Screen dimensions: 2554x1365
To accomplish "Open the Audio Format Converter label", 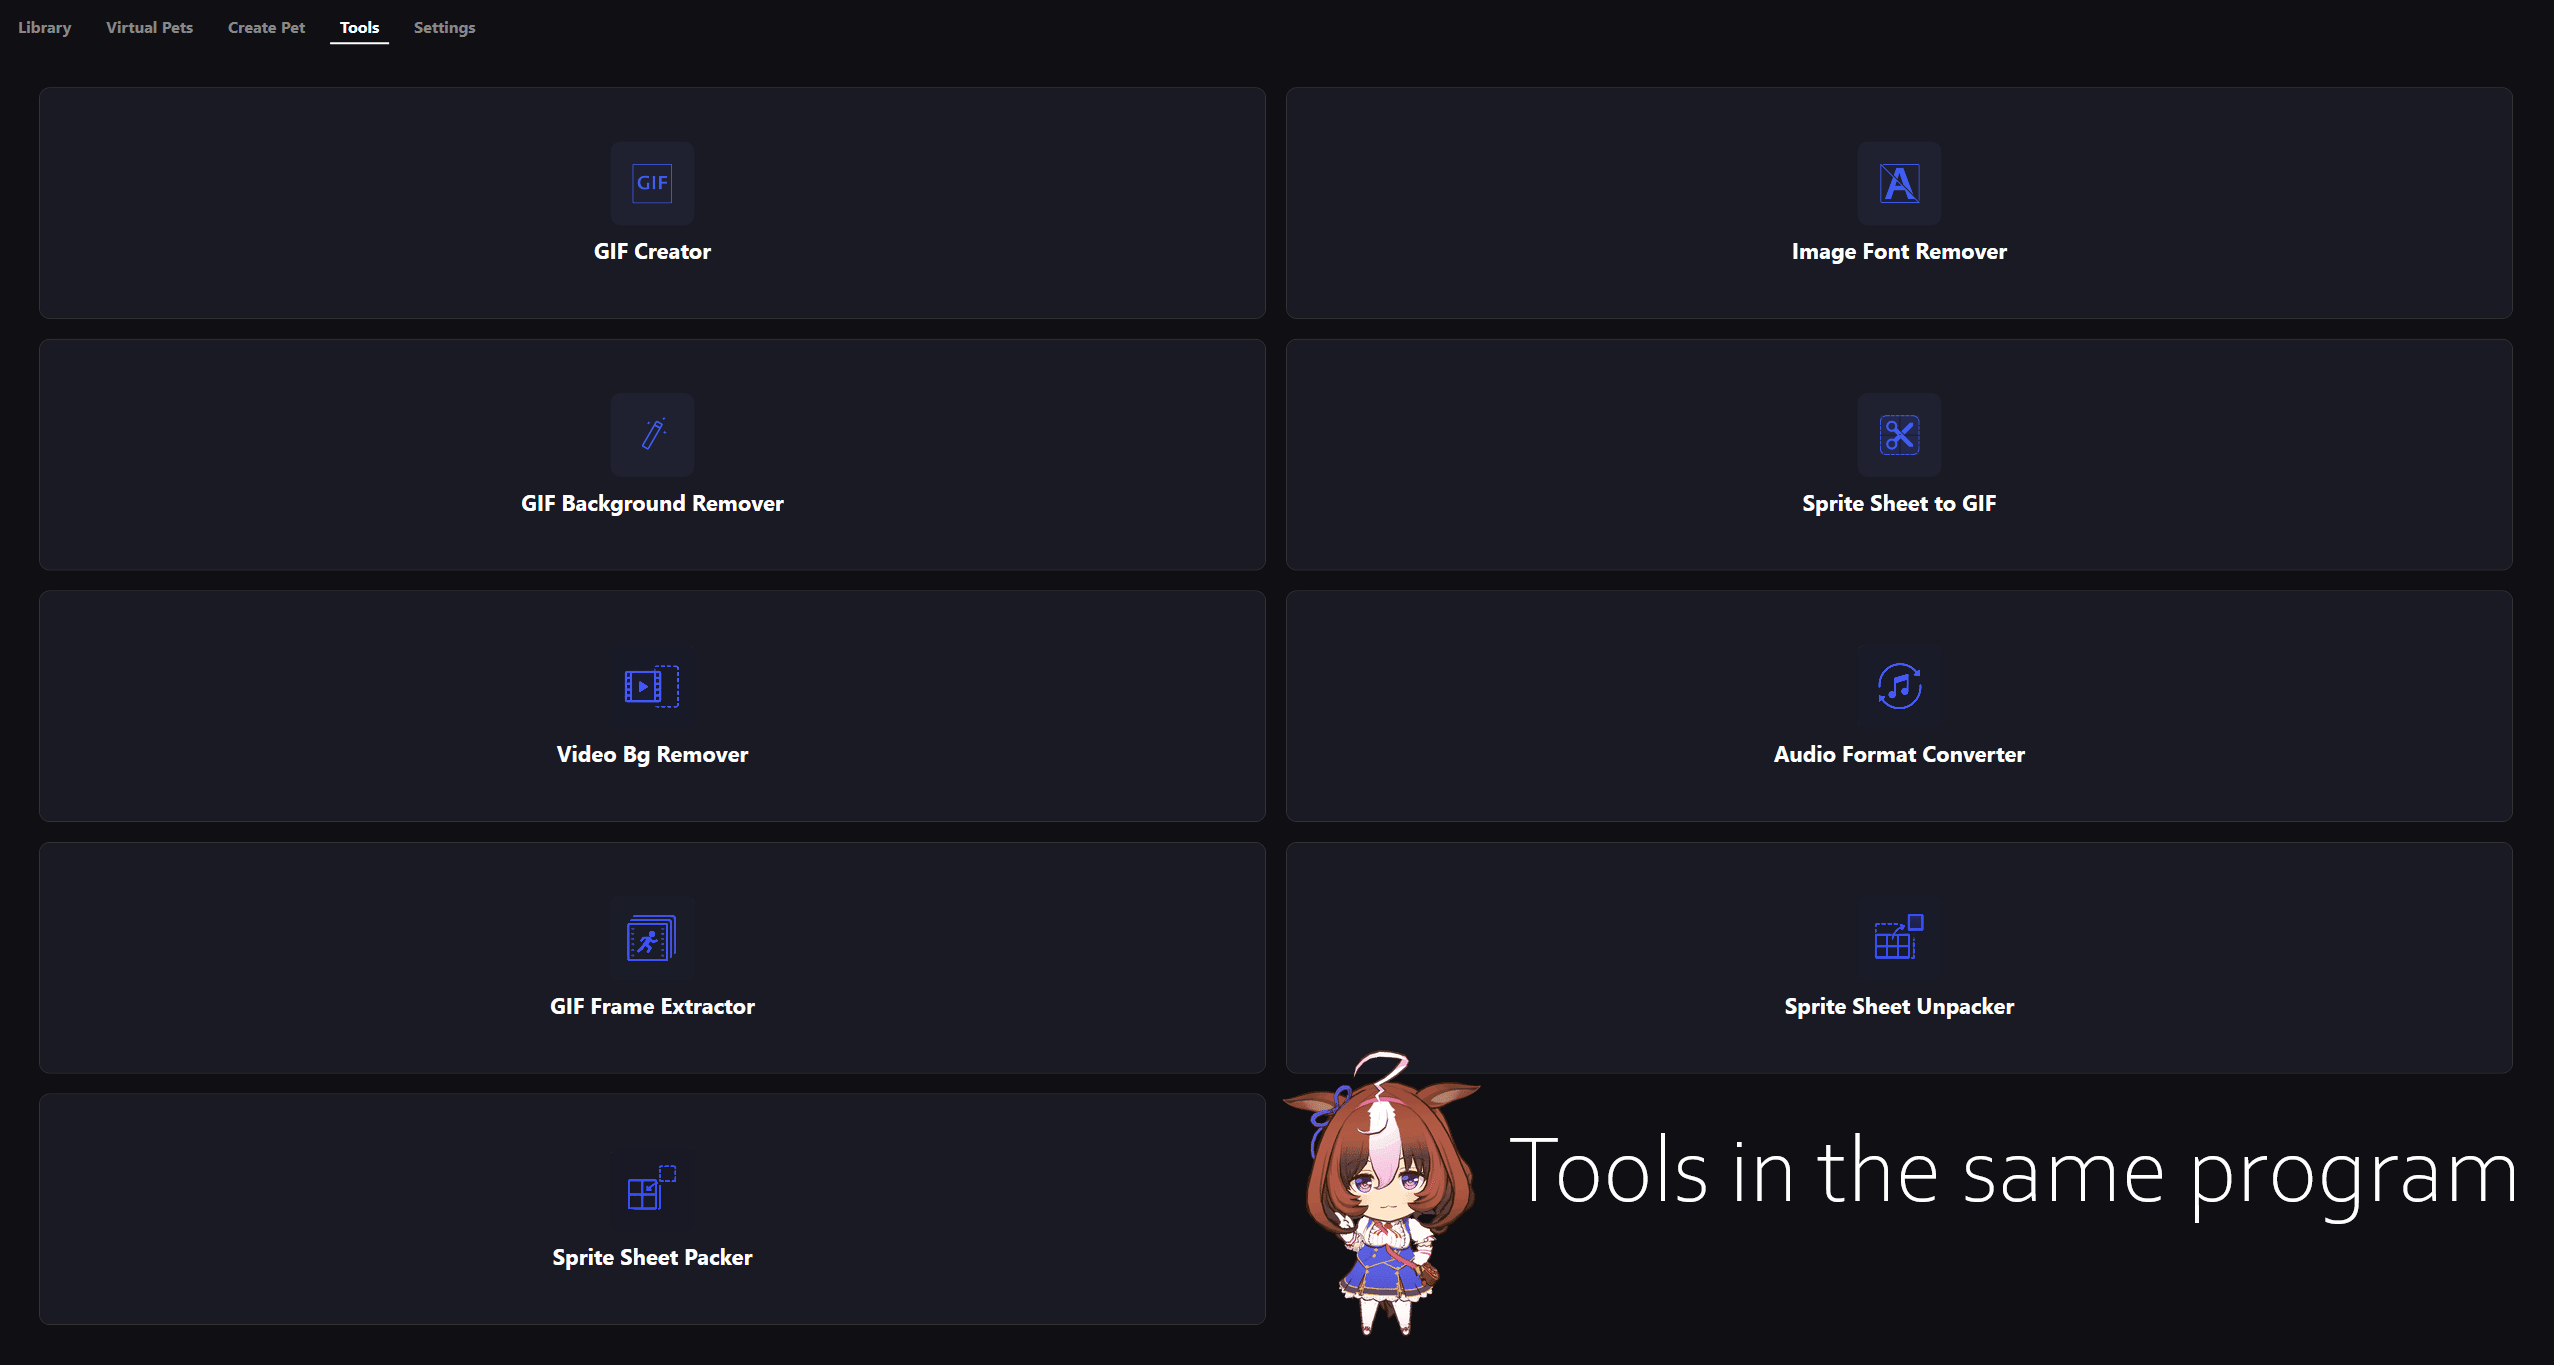I will click(x=1899, y=755).
